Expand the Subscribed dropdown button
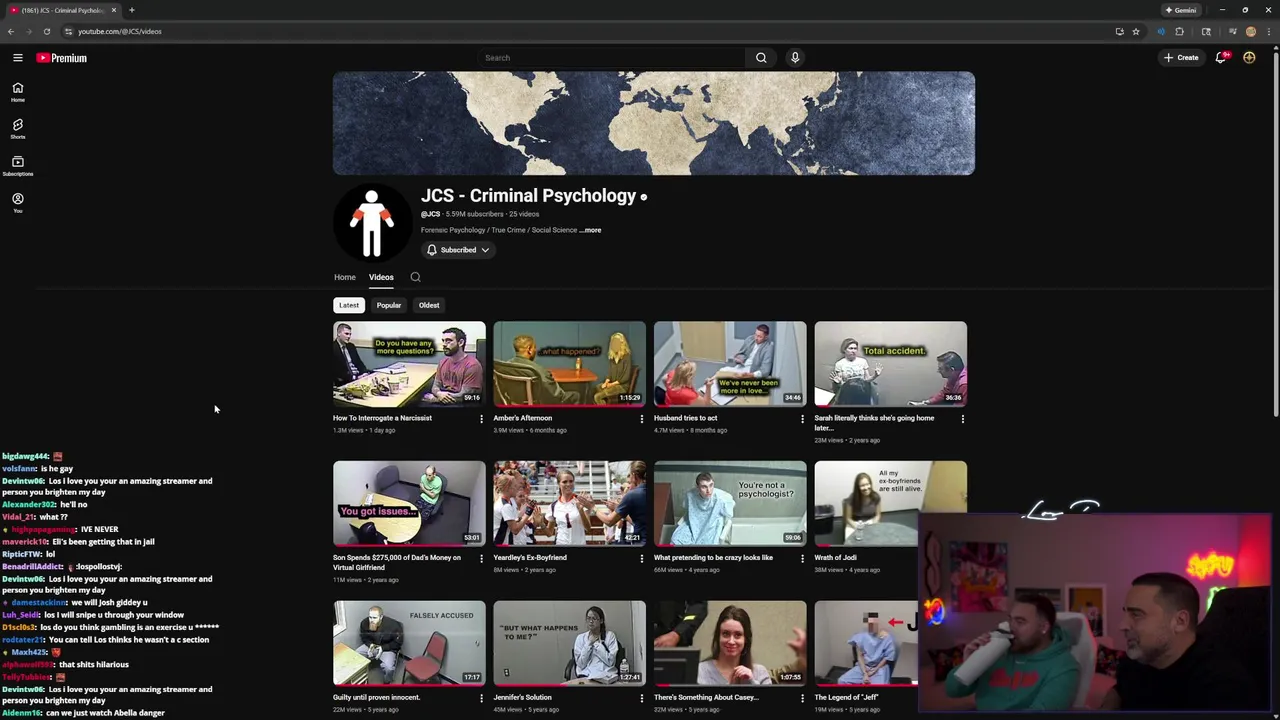 click(458, 250)
